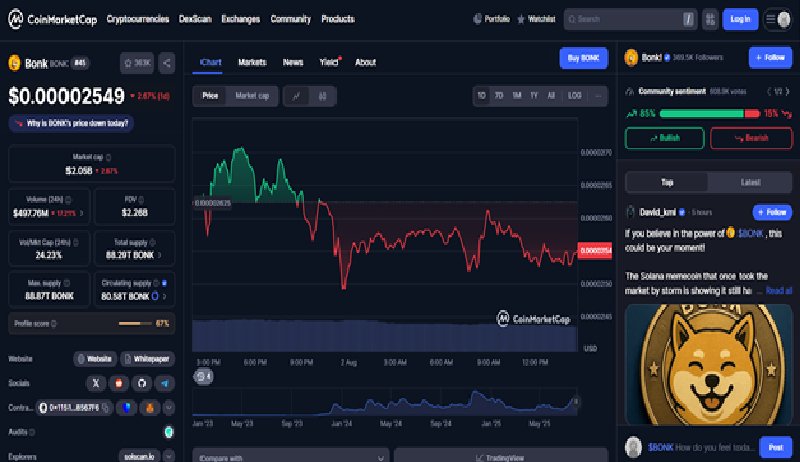Switch community feed to Latest

[750, 182]
